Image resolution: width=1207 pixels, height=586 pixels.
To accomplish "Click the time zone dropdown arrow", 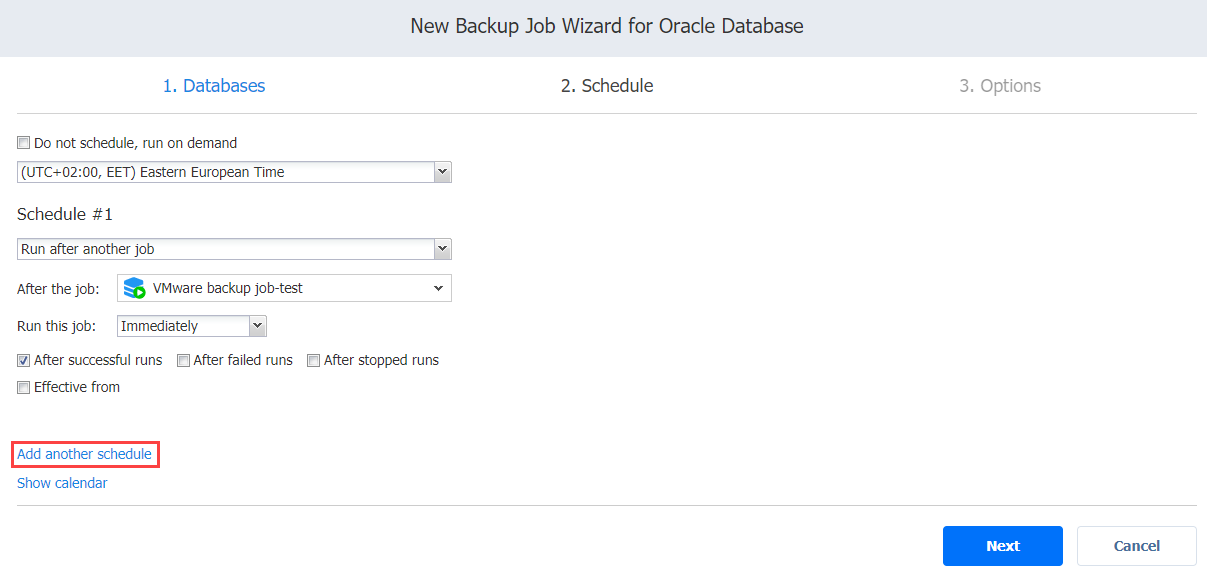I will [442, 172].
